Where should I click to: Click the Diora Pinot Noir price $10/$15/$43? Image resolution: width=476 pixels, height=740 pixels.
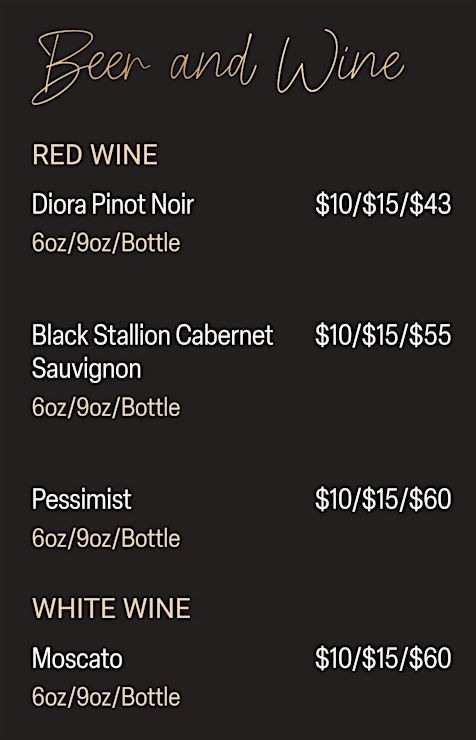383,204
